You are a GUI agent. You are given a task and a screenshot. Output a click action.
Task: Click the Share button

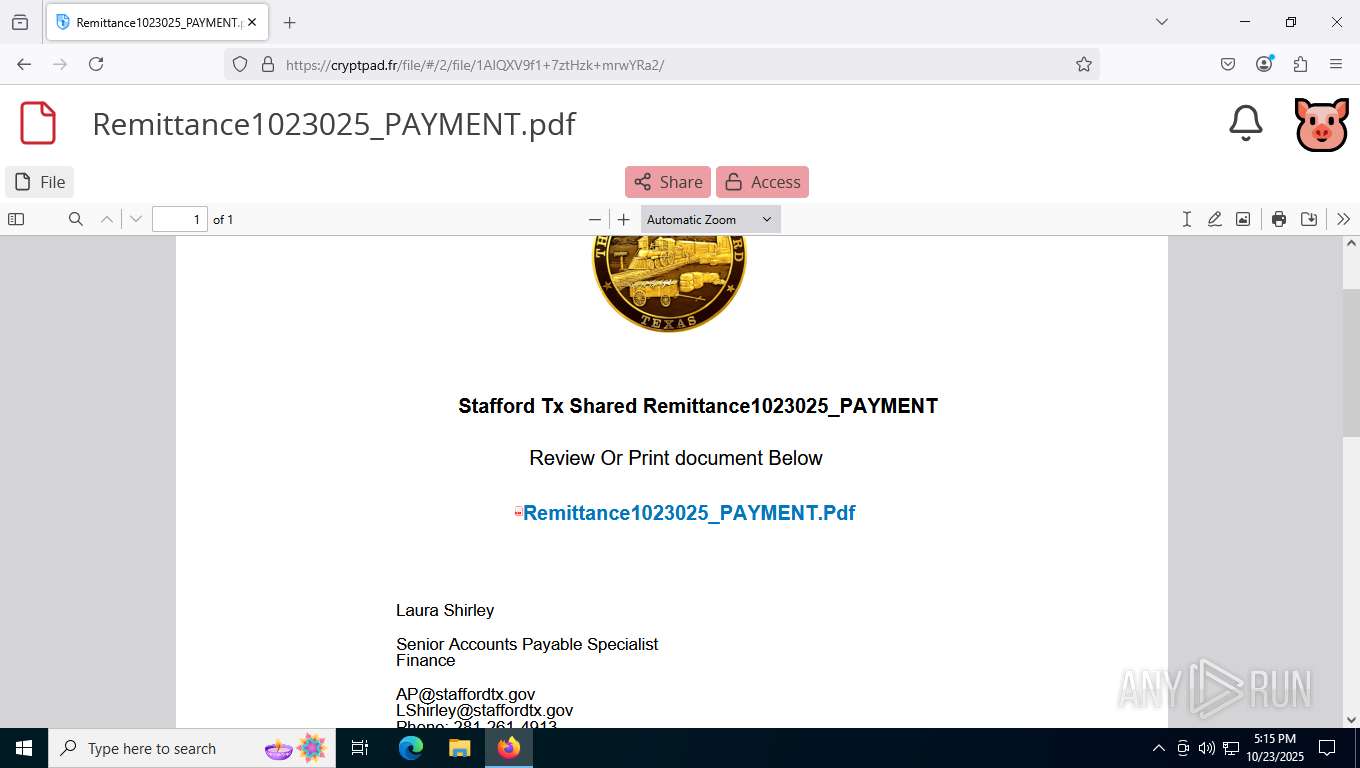[x=668, y=182]
